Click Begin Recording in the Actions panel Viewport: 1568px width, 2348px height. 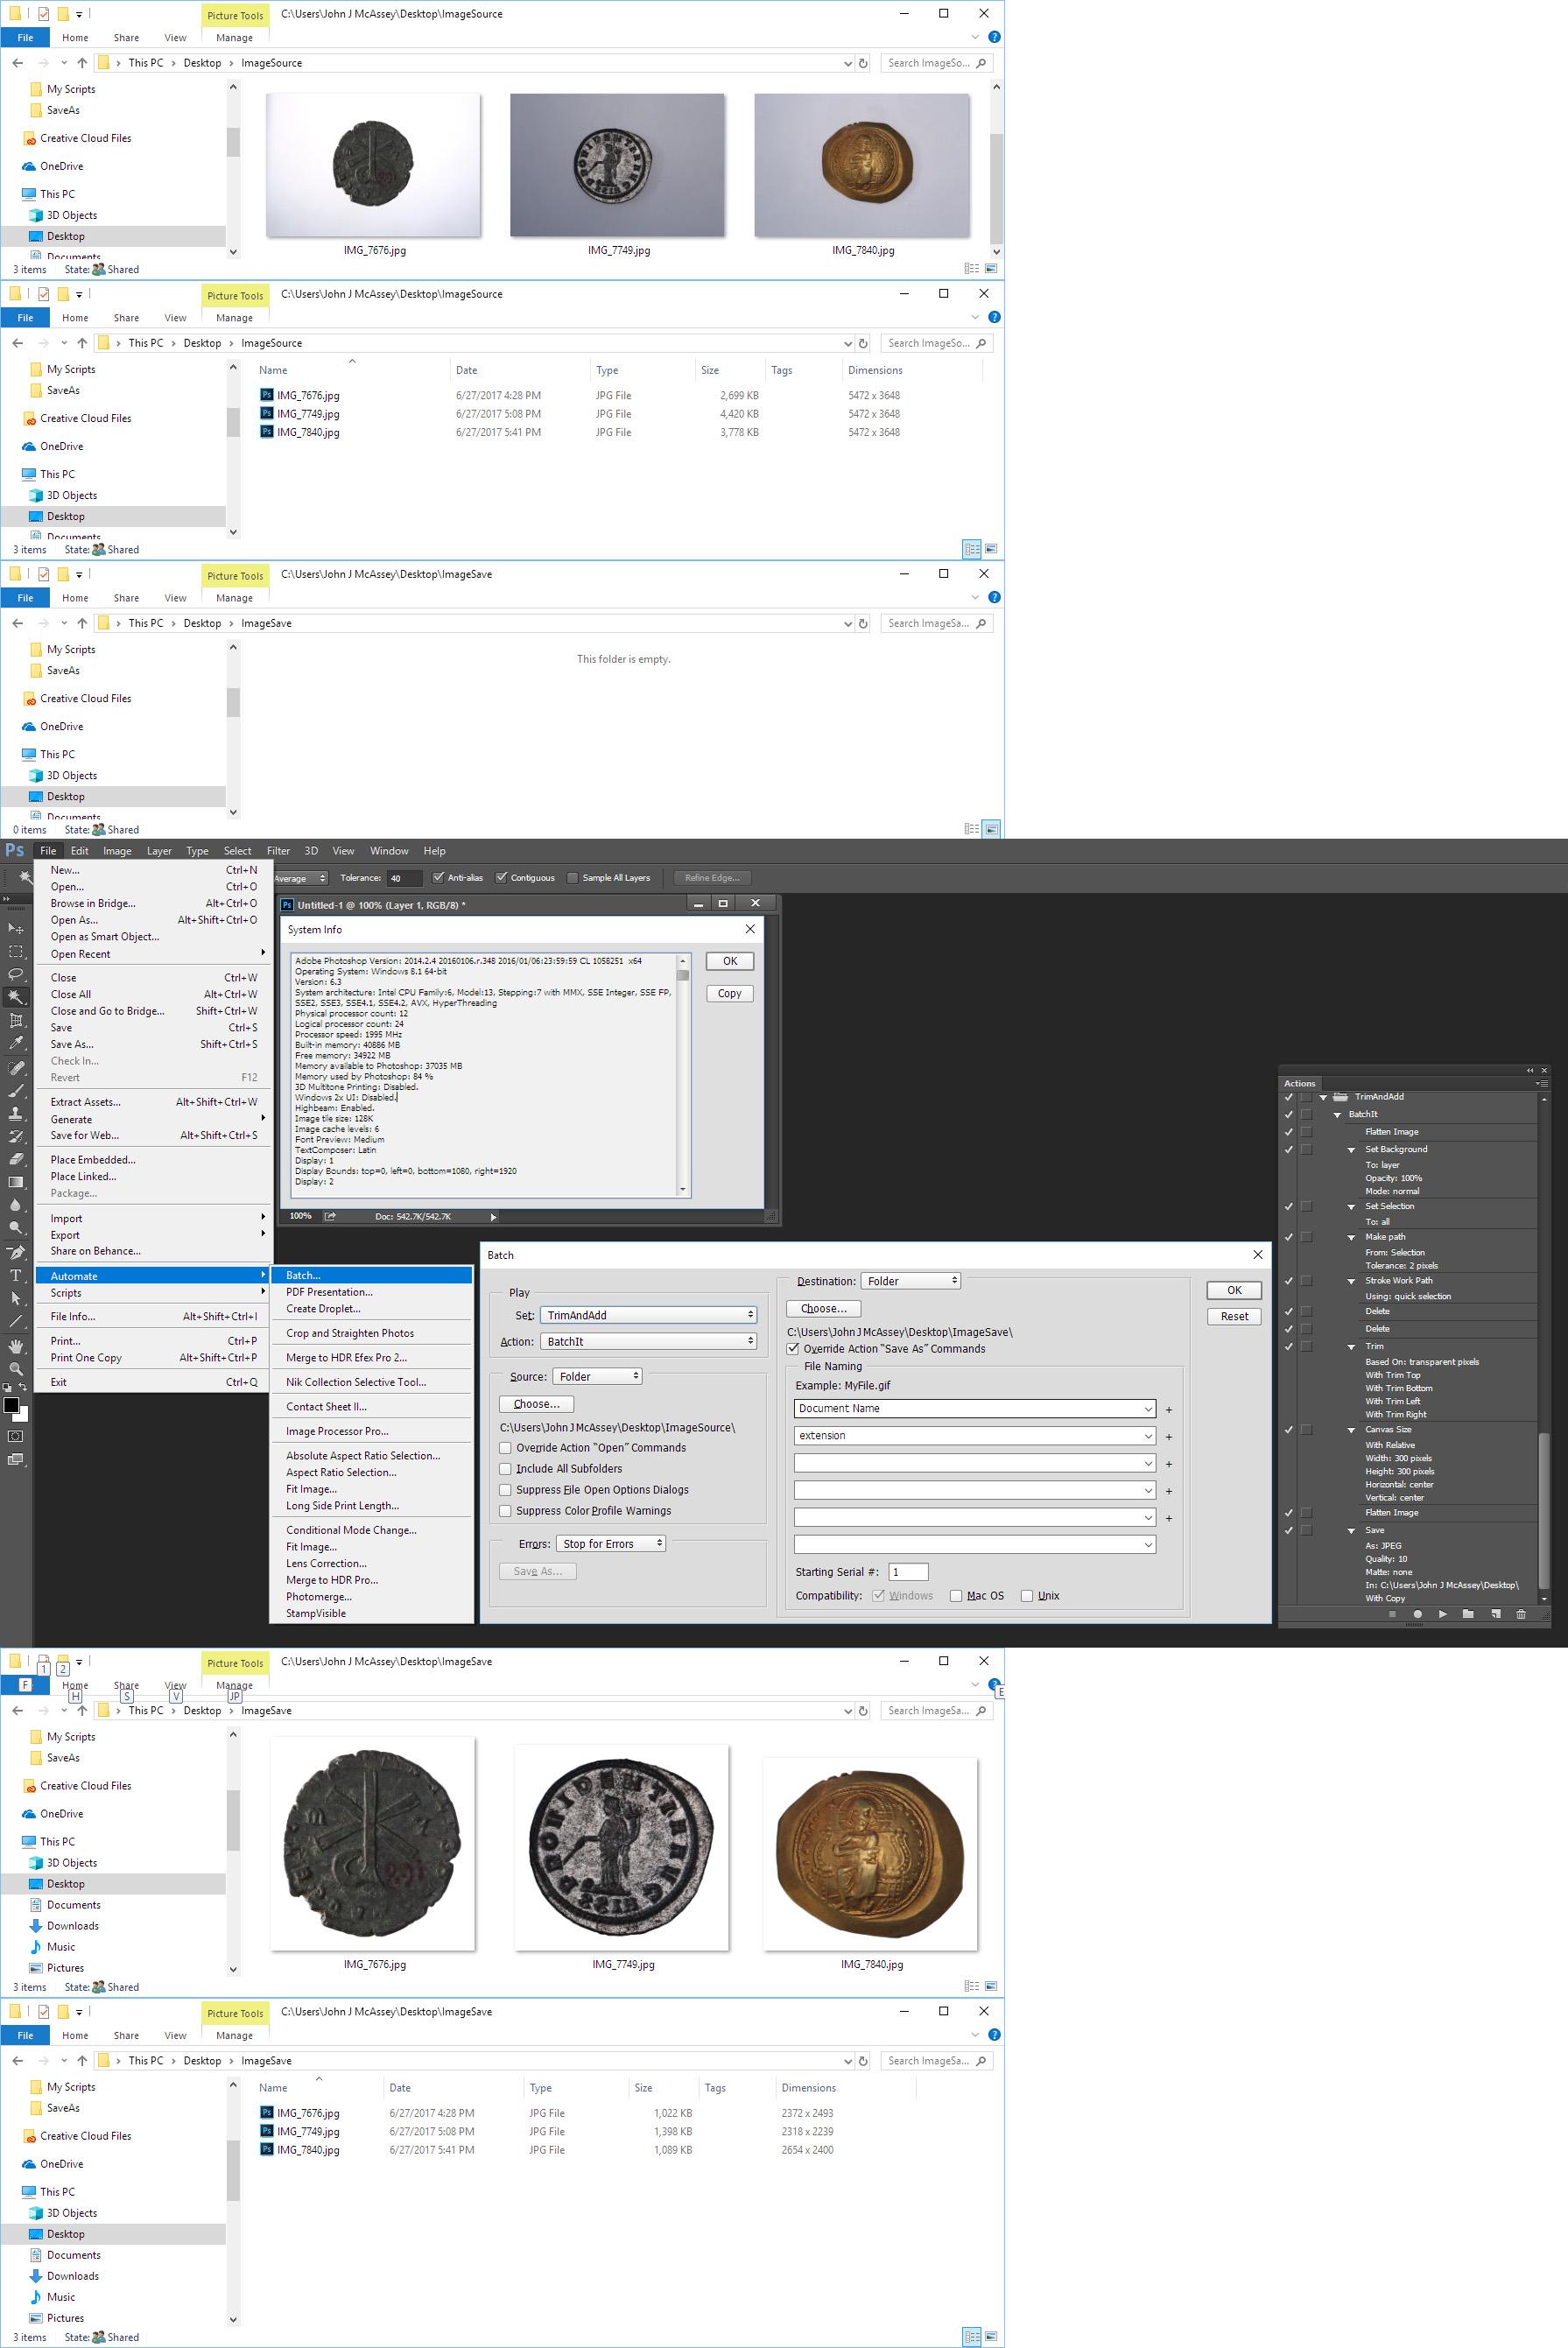point(1417,1613)
